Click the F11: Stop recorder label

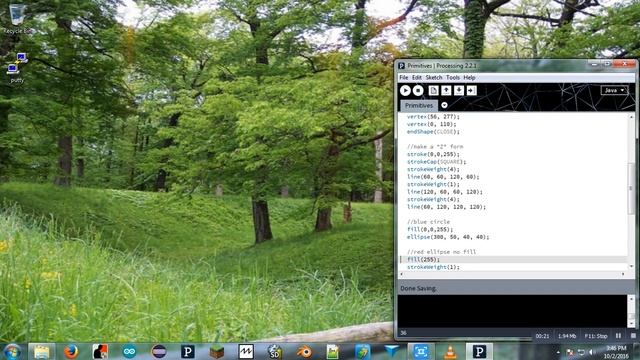(596, 336)
